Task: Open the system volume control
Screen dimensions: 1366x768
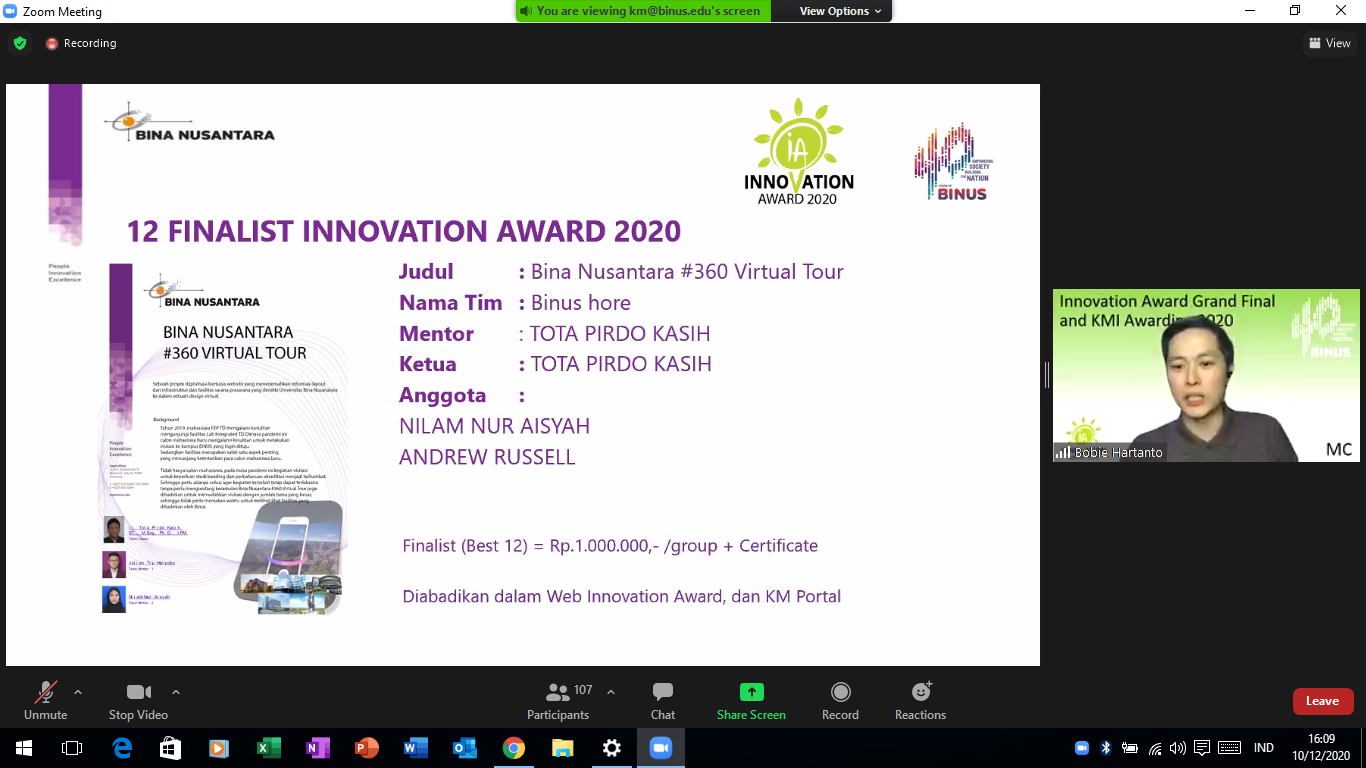Action: pyautogui.click(x=1178, y=748)
